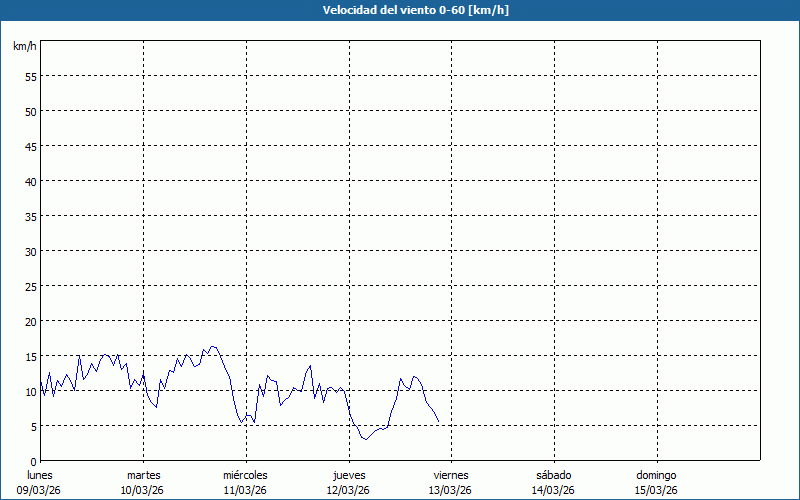Select the "martes" day label
This screenshot has width=800, height=500.
143,475
